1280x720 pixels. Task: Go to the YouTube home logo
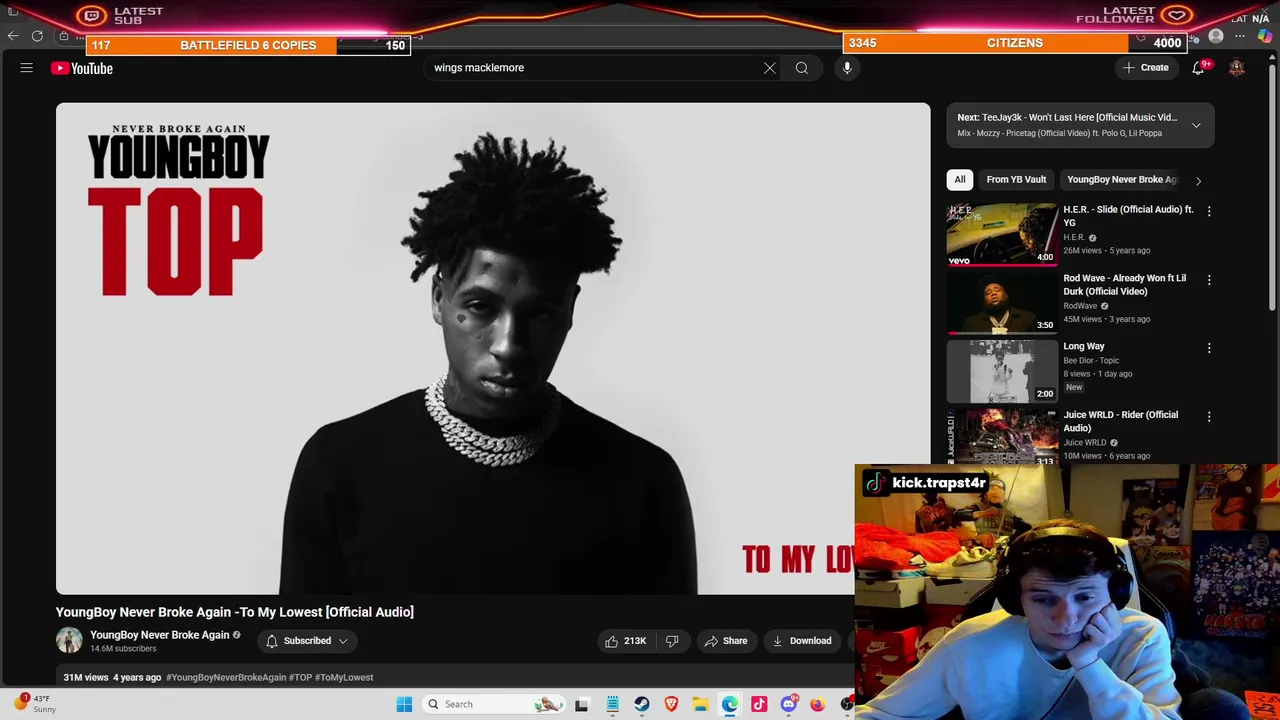click(x=82, y=68)
